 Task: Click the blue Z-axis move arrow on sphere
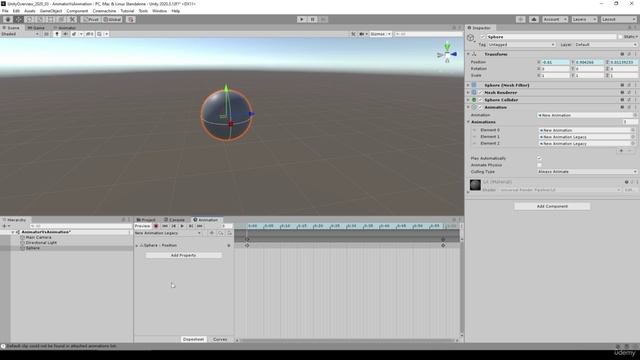(x=251, y=114)
